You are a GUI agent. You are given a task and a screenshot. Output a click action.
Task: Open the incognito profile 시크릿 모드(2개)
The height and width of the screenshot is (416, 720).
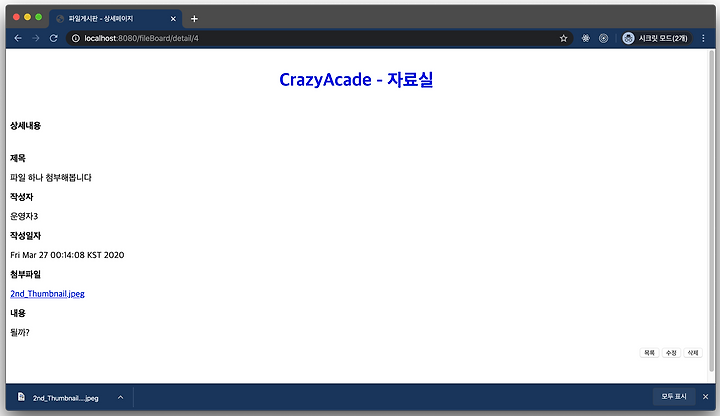coord(655,39)
